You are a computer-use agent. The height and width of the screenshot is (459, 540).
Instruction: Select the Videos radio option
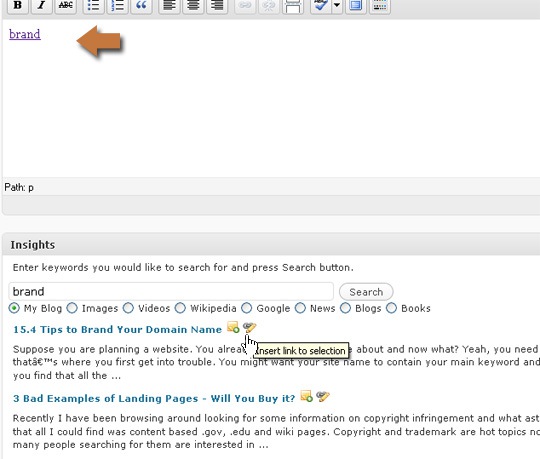[x=128, y=308]
